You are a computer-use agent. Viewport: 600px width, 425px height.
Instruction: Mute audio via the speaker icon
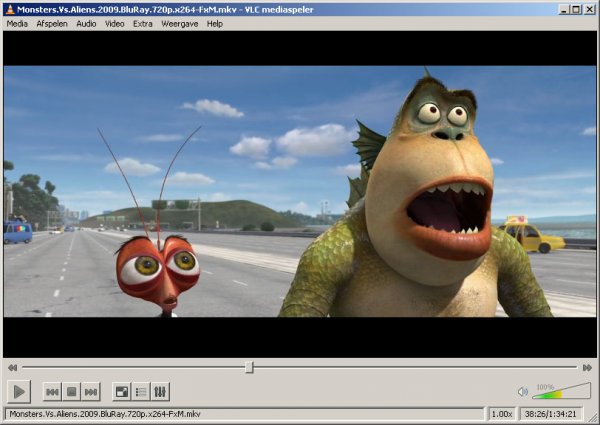pos(522,392)
